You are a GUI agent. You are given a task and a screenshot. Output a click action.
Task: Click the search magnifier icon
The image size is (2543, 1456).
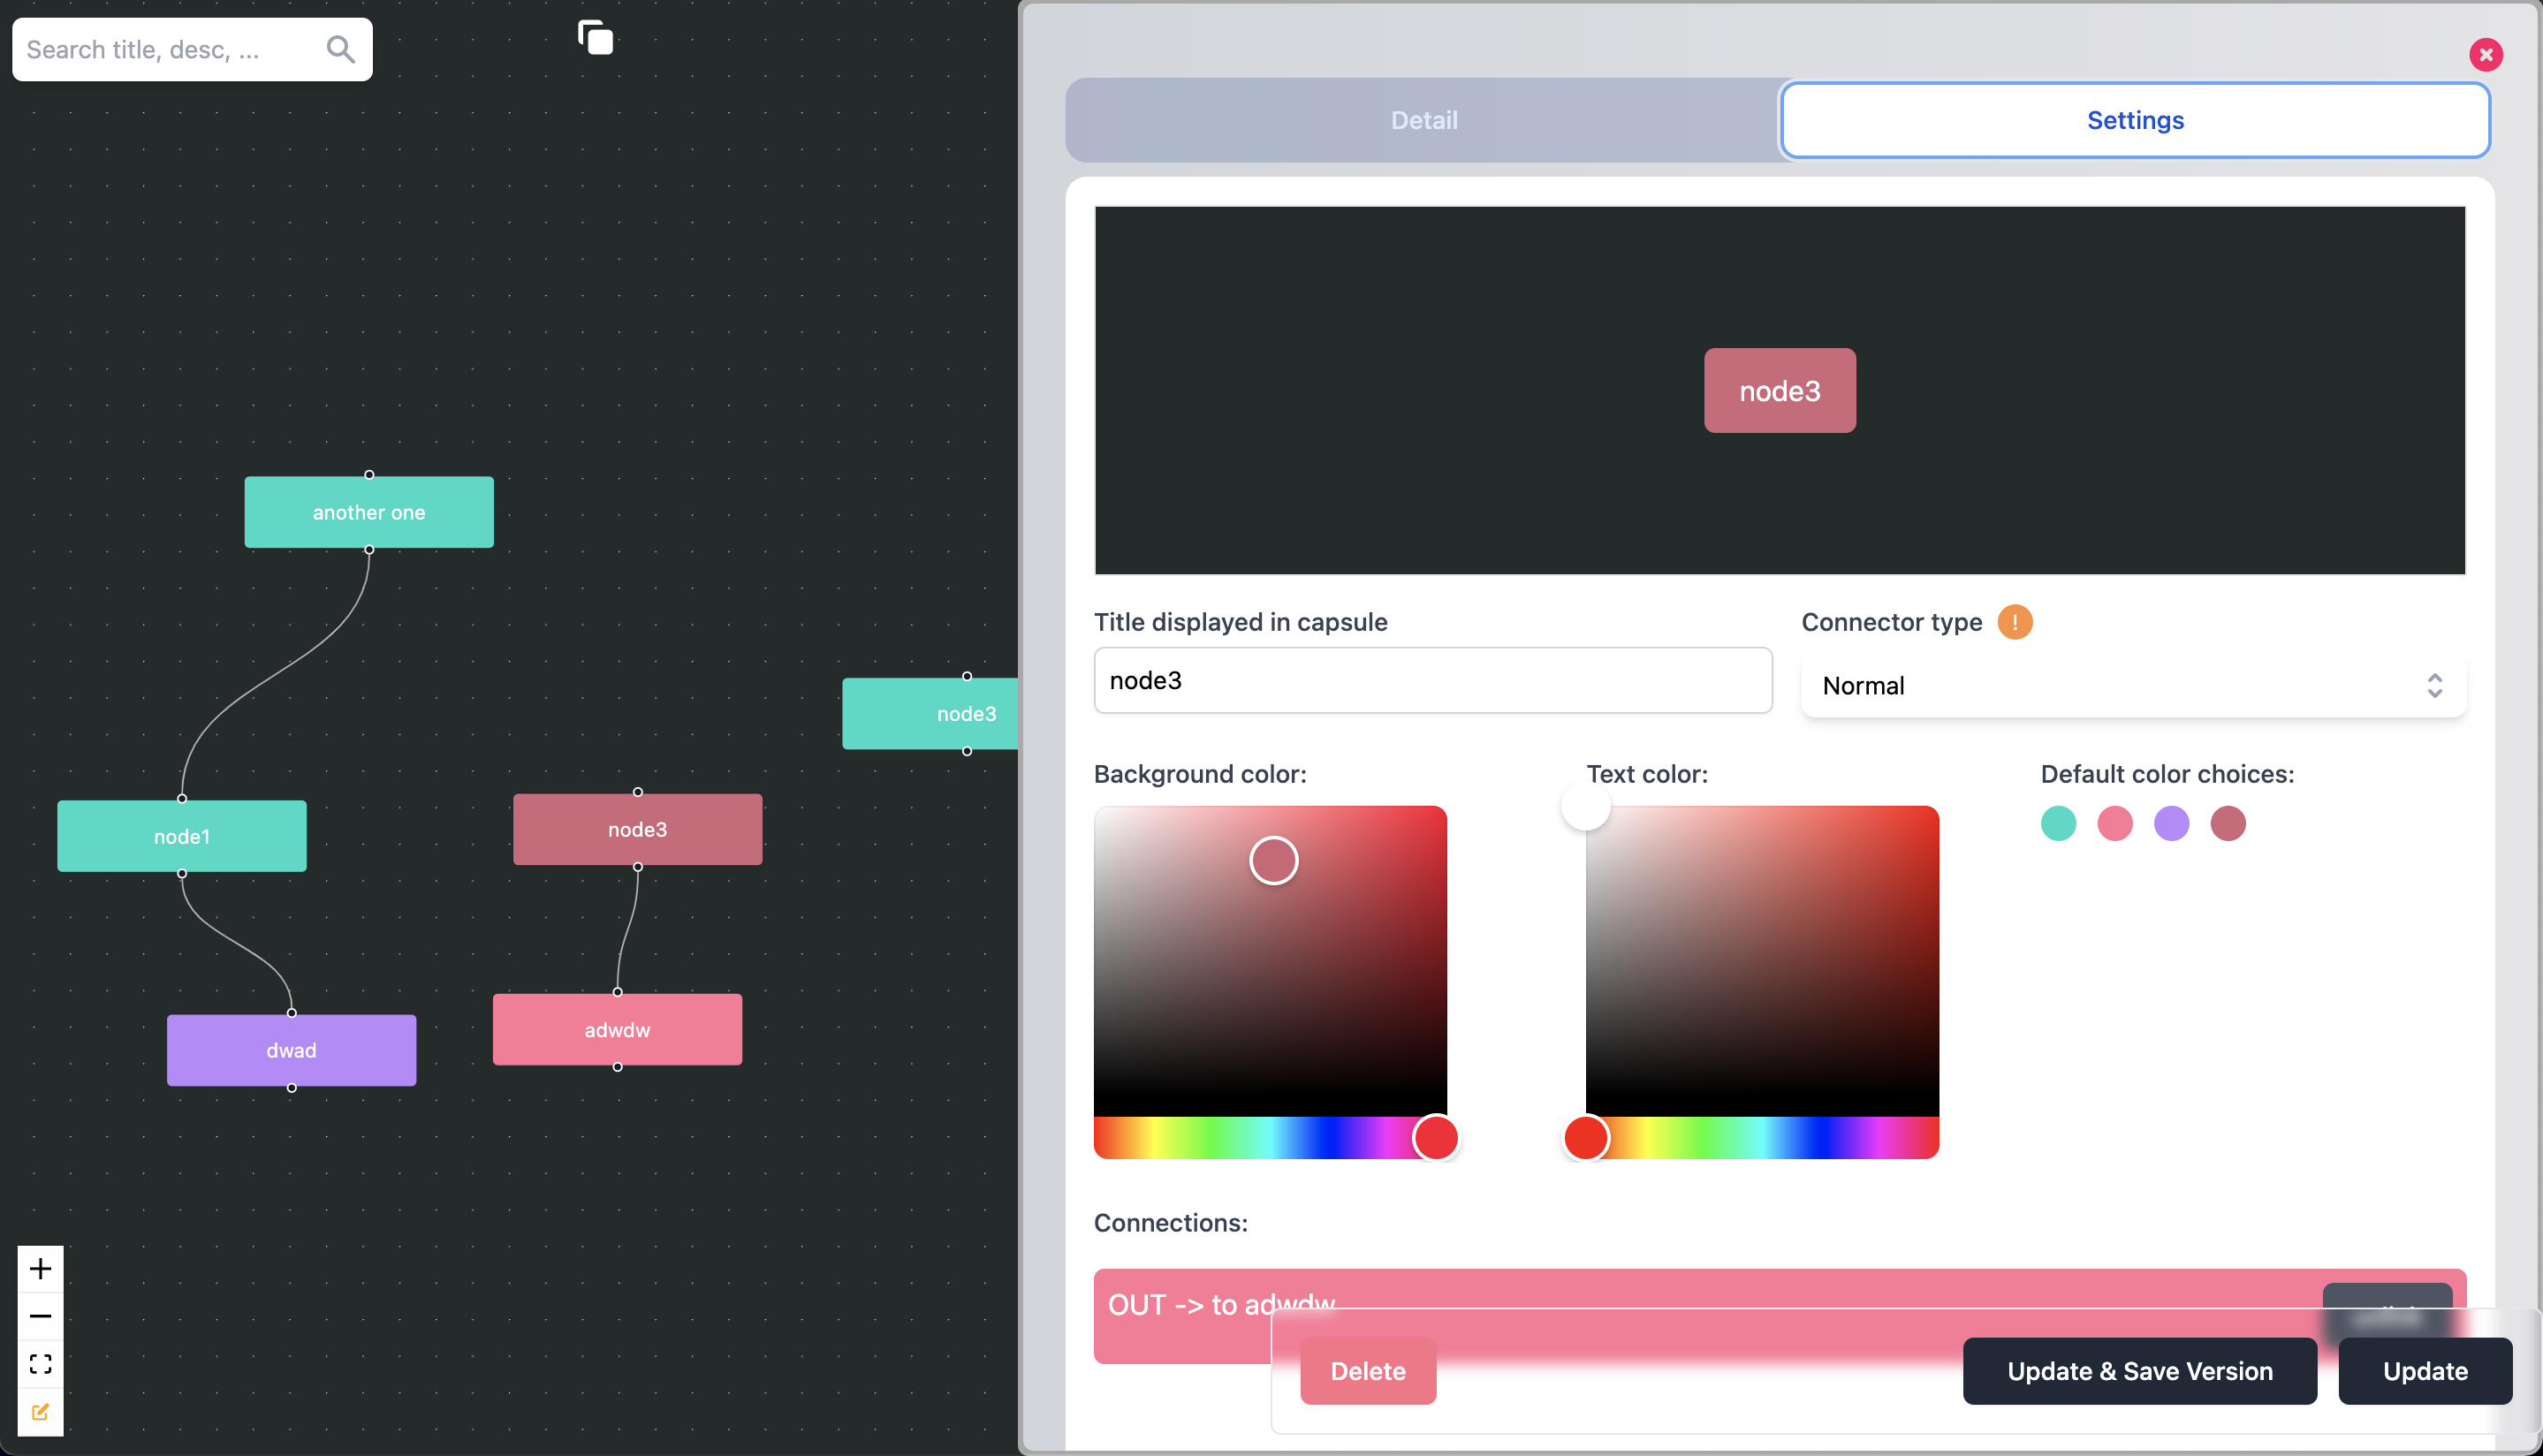pyautogui.click(x=340, y=49)
